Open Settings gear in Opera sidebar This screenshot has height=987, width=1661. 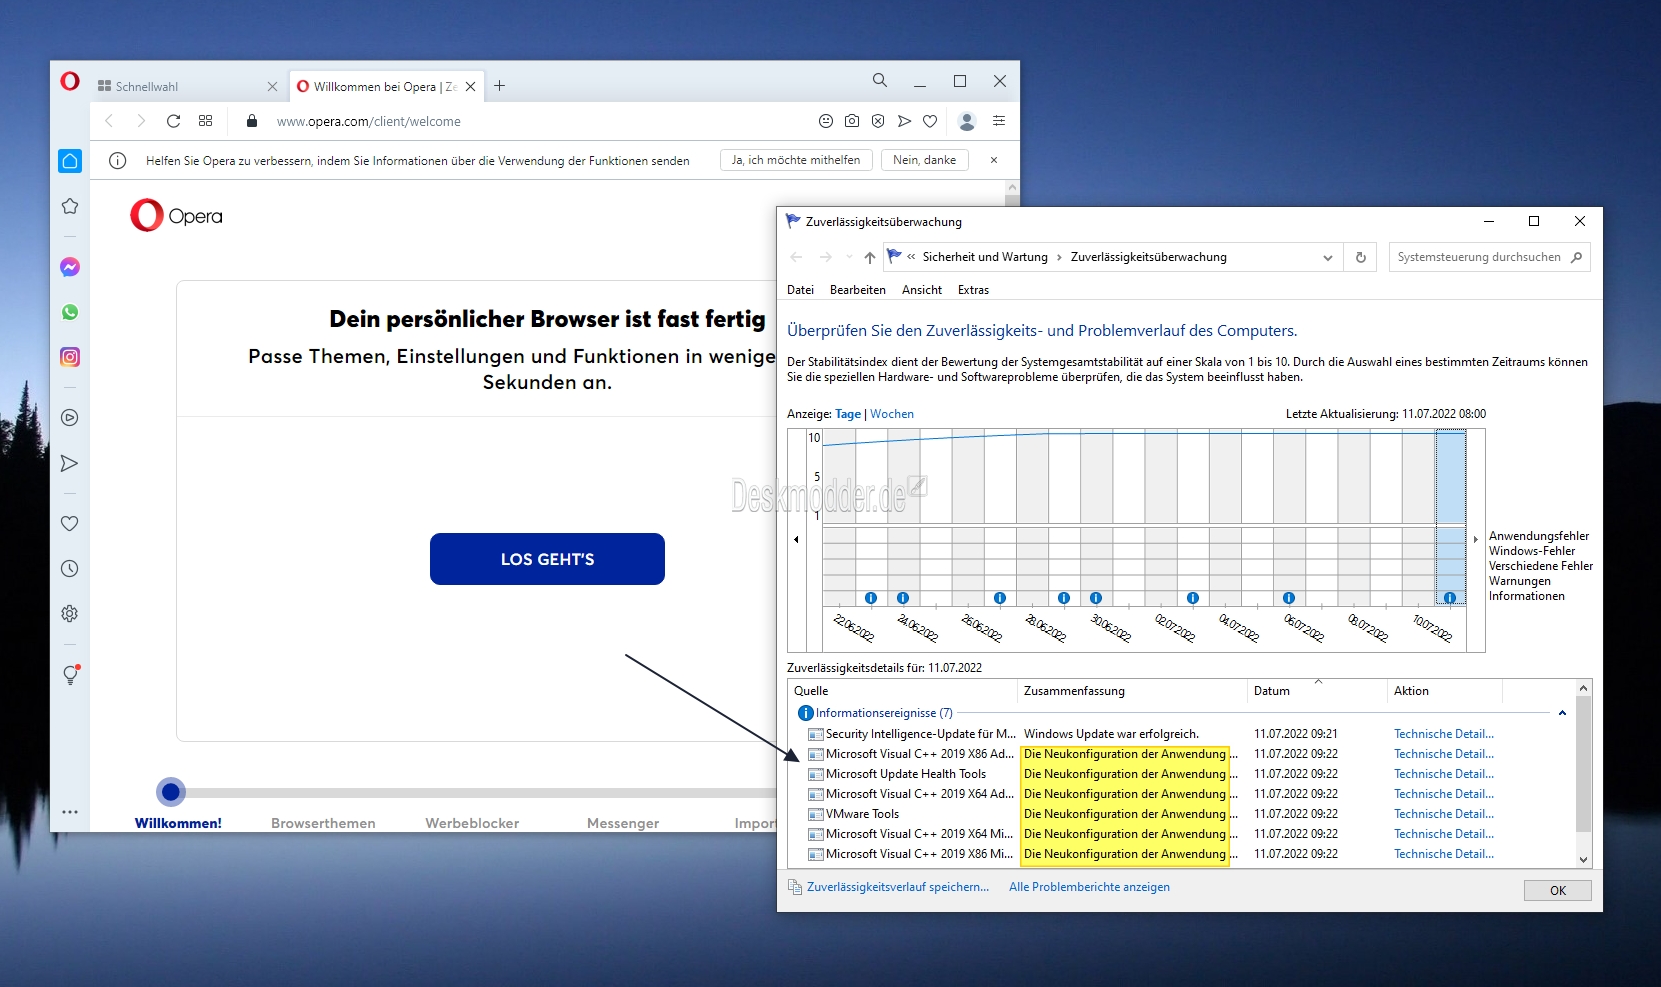coord(70,614)
